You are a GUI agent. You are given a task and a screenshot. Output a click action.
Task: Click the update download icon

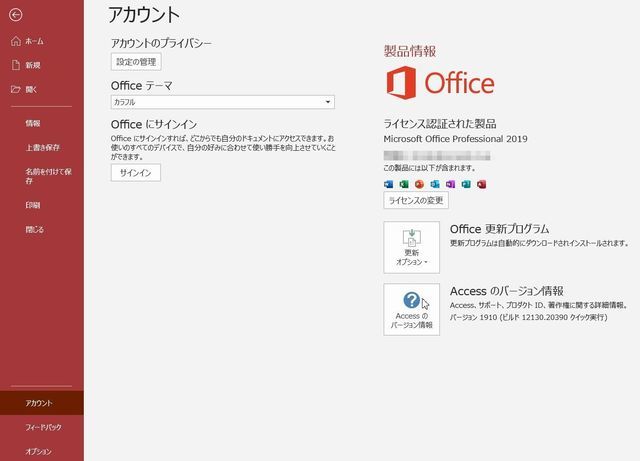[411, 237]
